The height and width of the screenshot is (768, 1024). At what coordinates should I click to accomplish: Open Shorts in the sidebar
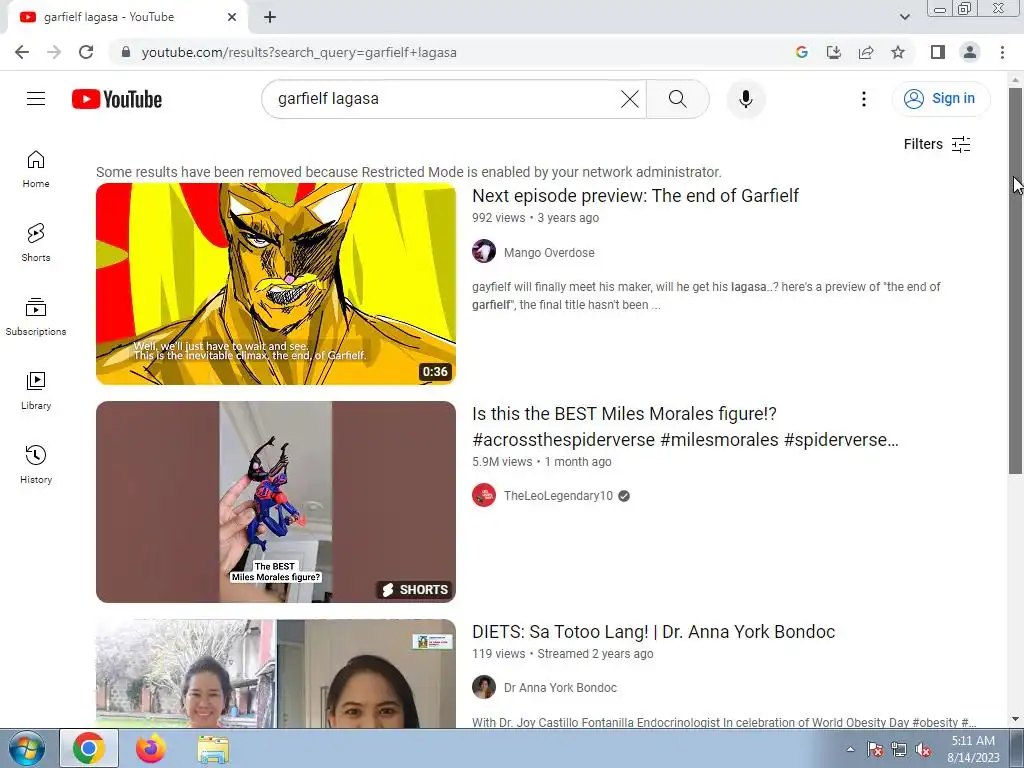click(x=36, y=243)
